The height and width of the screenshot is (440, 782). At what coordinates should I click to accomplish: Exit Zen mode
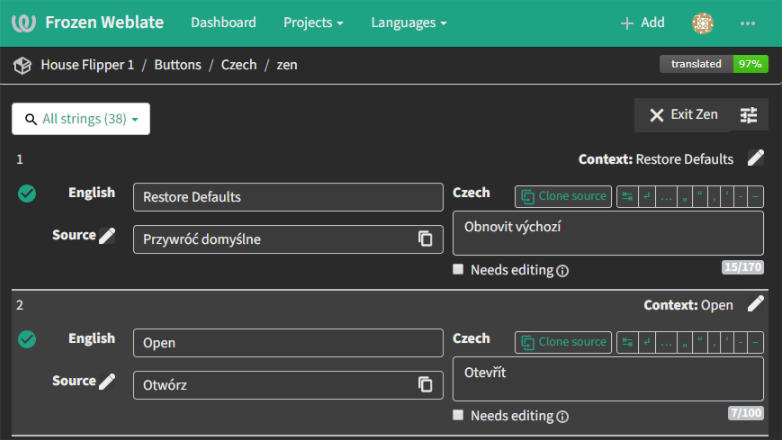tap(683, 115)
